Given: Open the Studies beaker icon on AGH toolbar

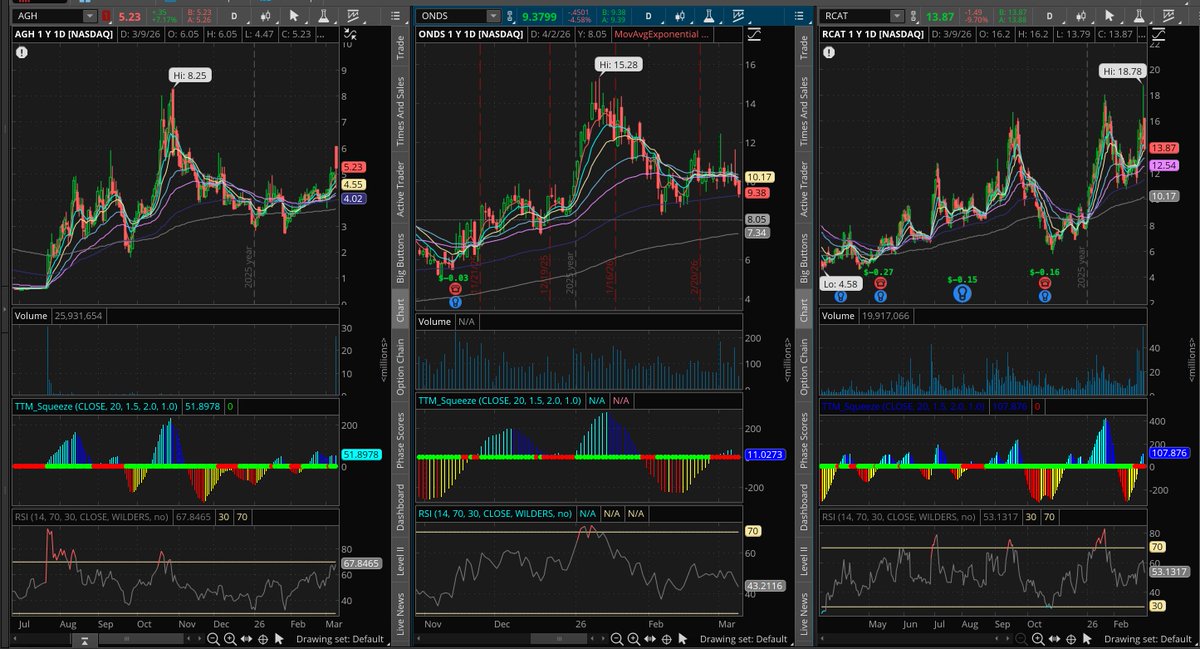Looking at the screenshot, I should (325, 14).
